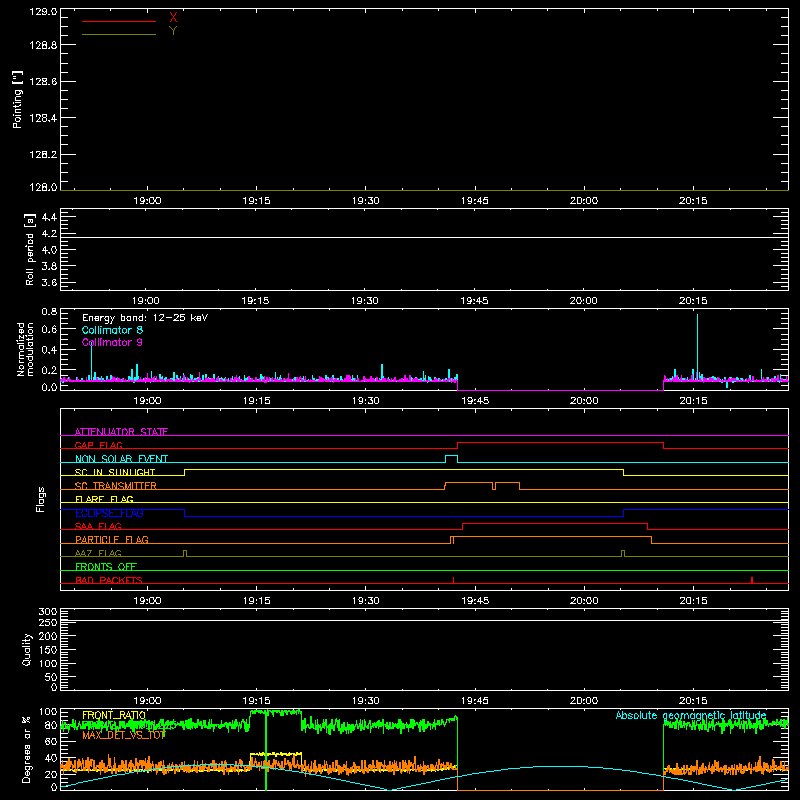This screenshot has height=800, width=800.
Task: Click the SAA_FLAG label
Action: (x=98, y=526)
